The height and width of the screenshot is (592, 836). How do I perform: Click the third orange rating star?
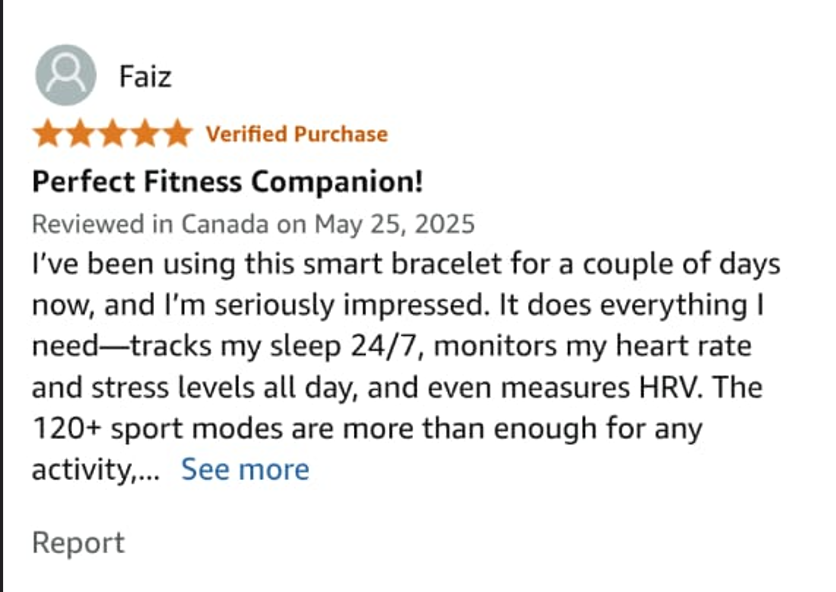pos(113,133)
